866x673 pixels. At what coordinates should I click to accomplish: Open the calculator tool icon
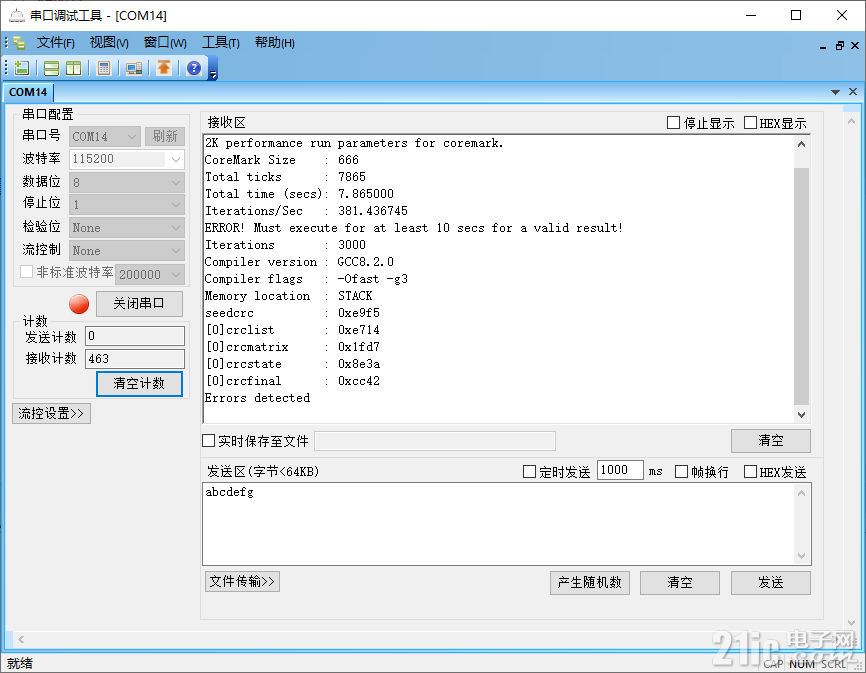pyautogui.click(x=103, y=68)
